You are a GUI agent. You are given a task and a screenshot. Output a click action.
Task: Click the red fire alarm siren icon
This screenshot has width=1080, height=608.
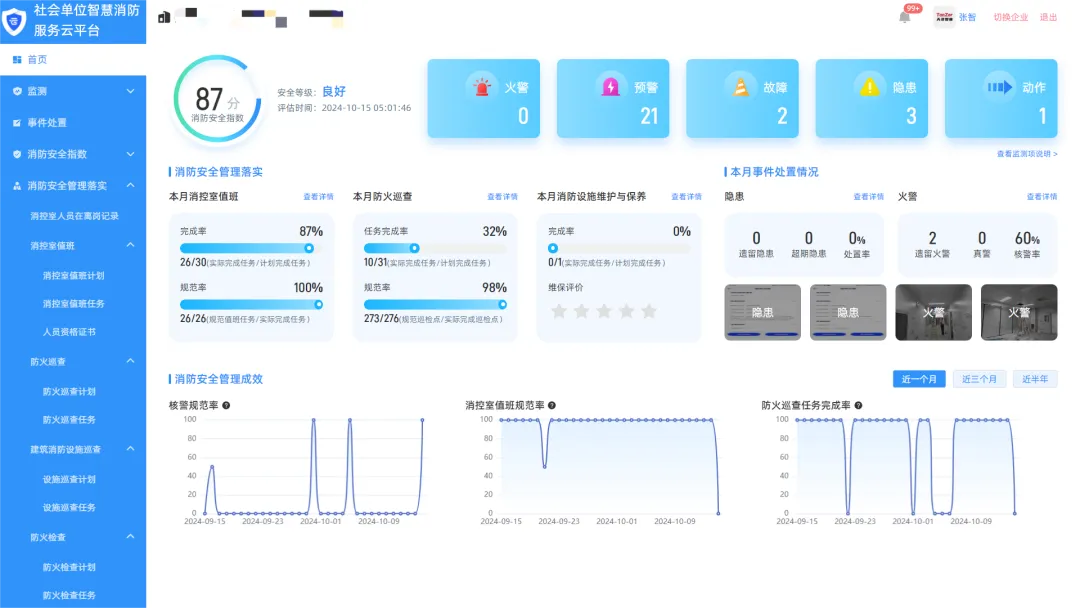pyautogui.click(x=482, y=87)
